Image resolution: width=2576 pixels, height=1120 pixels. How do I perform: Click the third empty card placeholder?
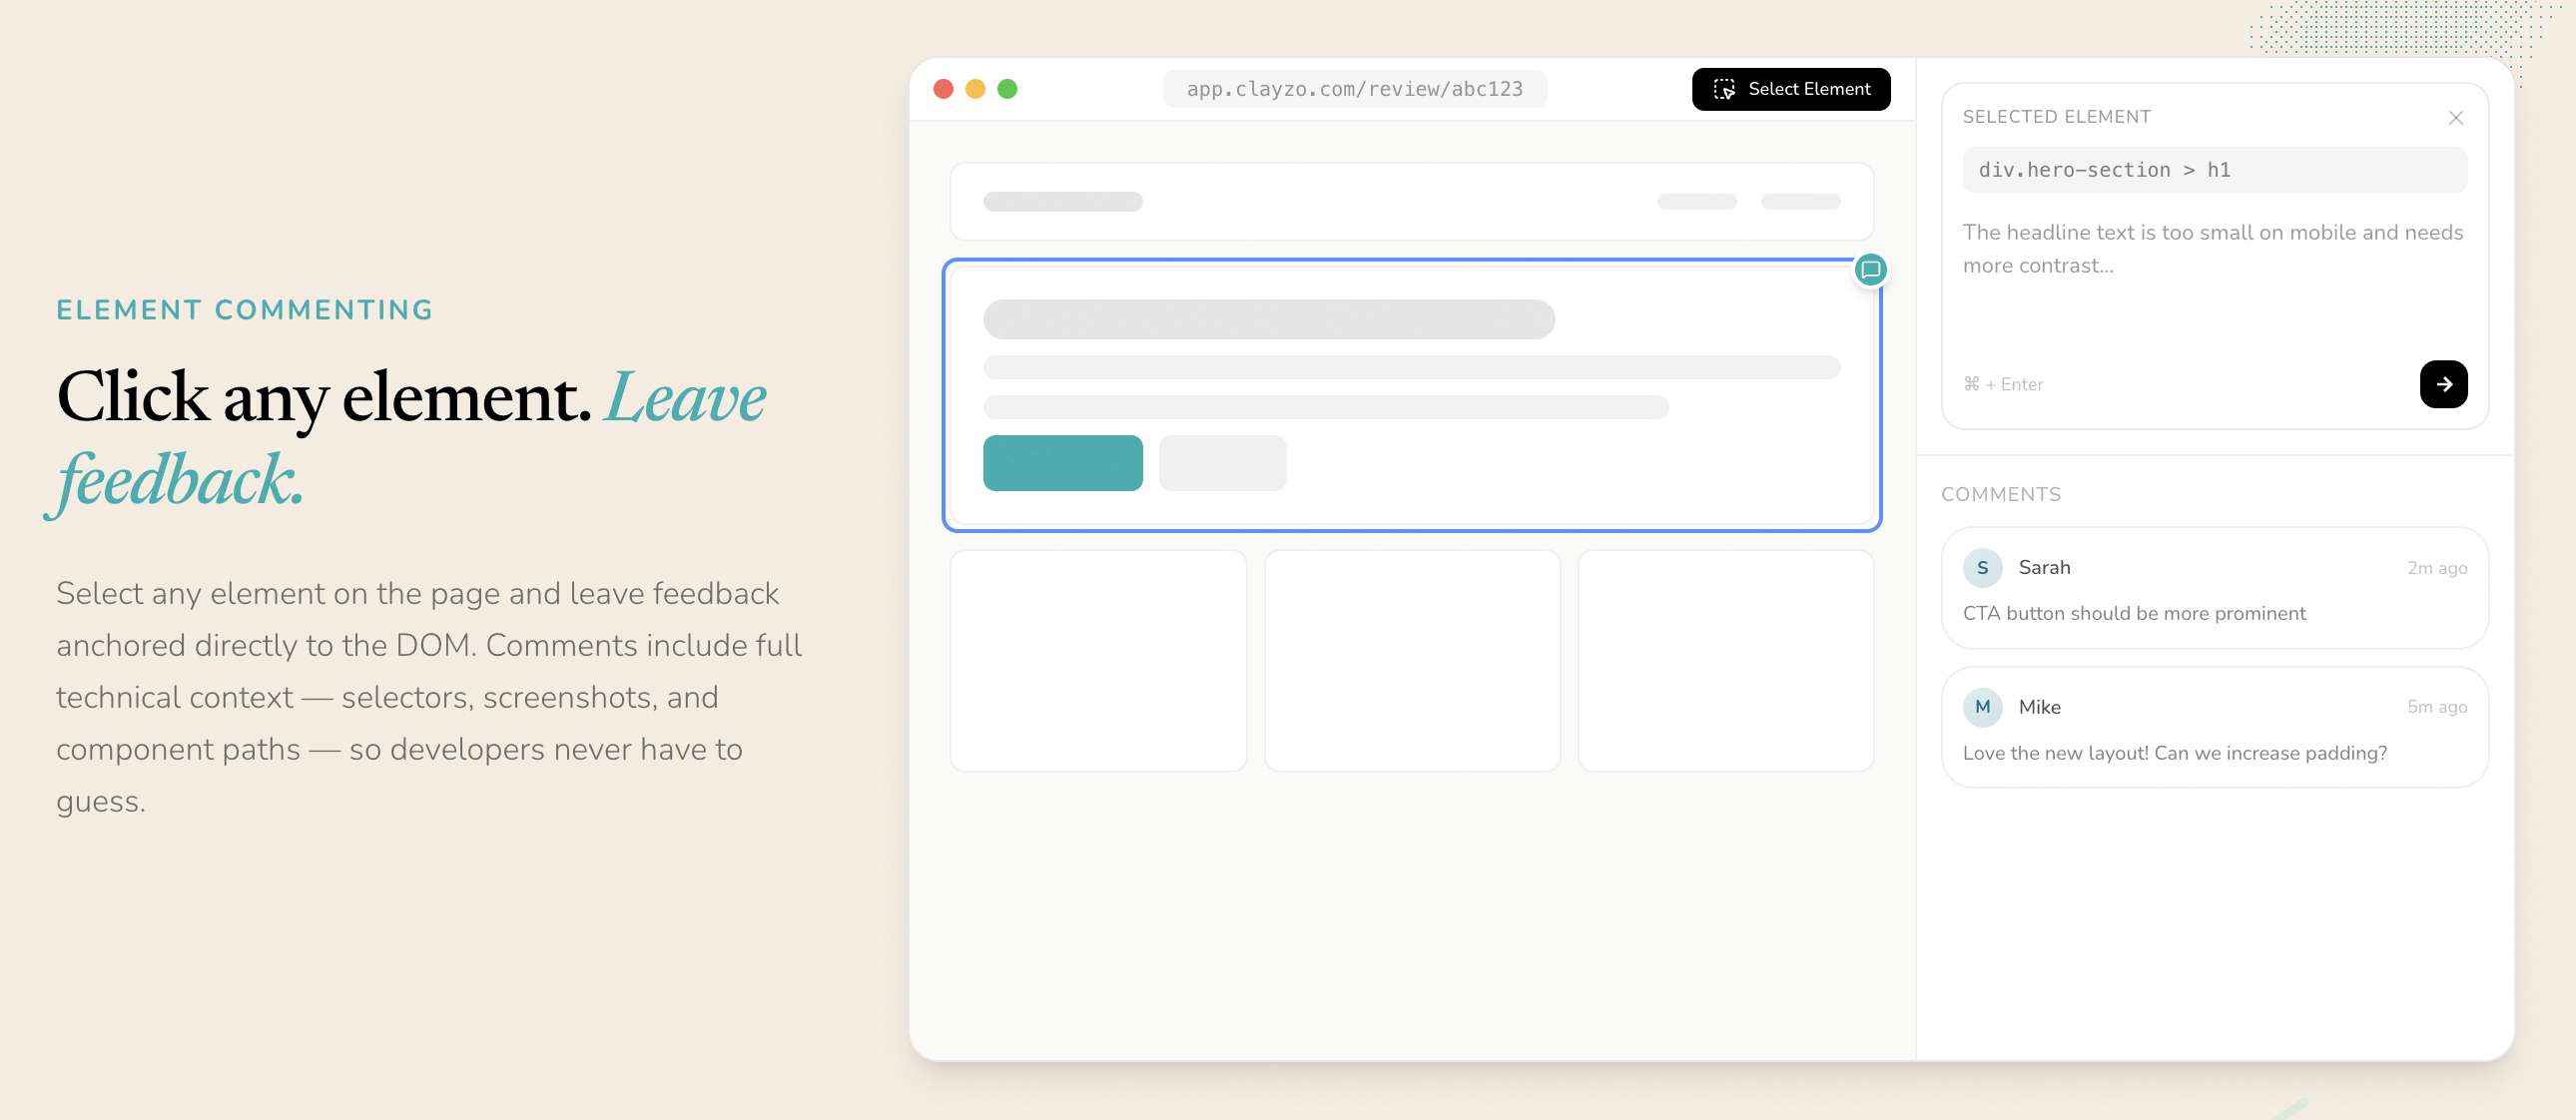coord(1725,660)
